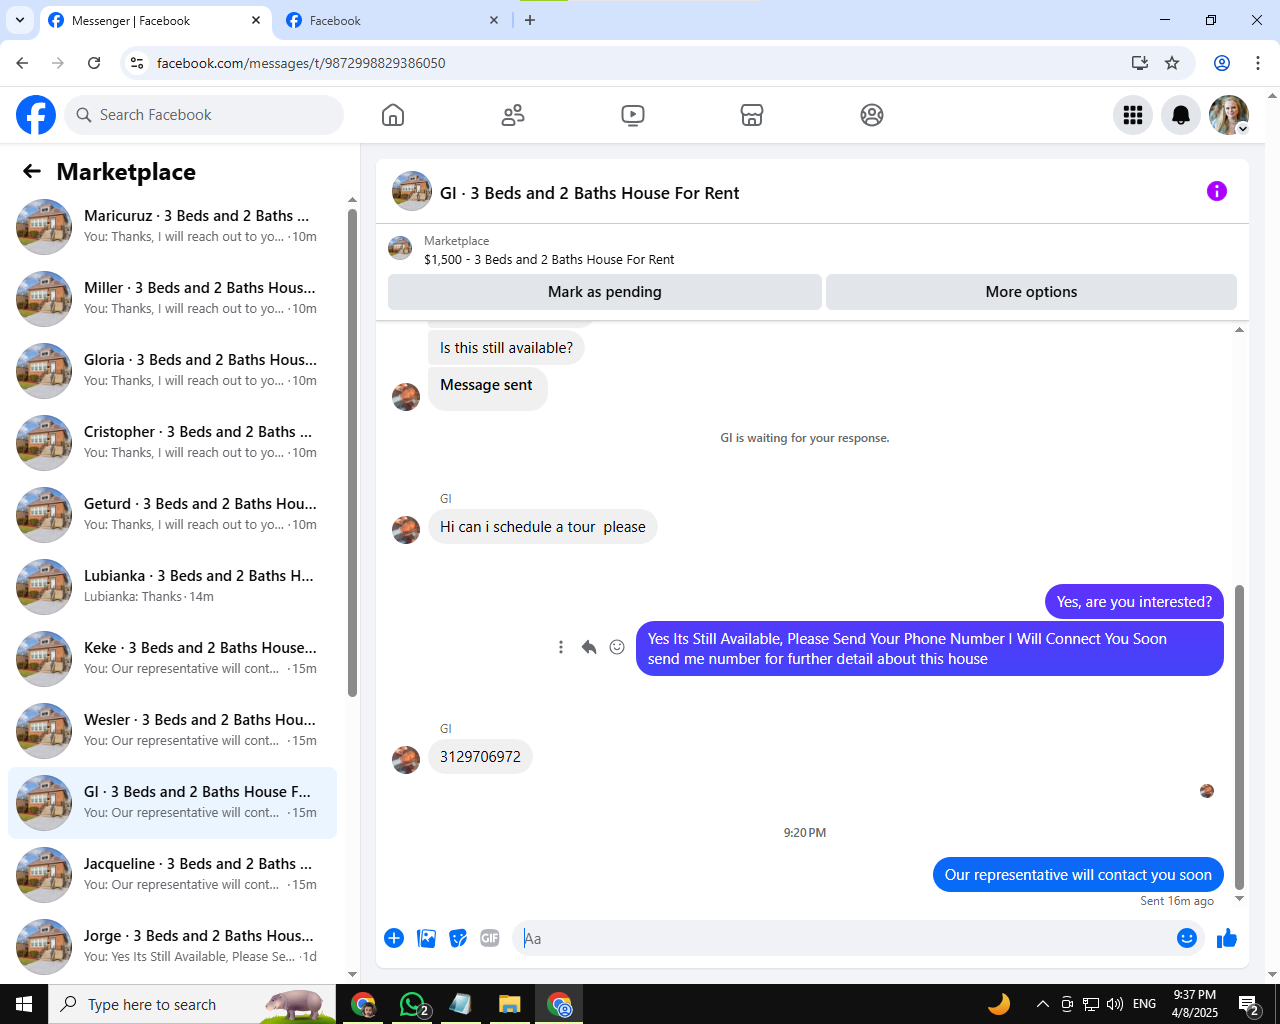The height and width of the screenshot is (1024, 1280).
Task: Click the message text field Aa
Action: pos(845,938)
